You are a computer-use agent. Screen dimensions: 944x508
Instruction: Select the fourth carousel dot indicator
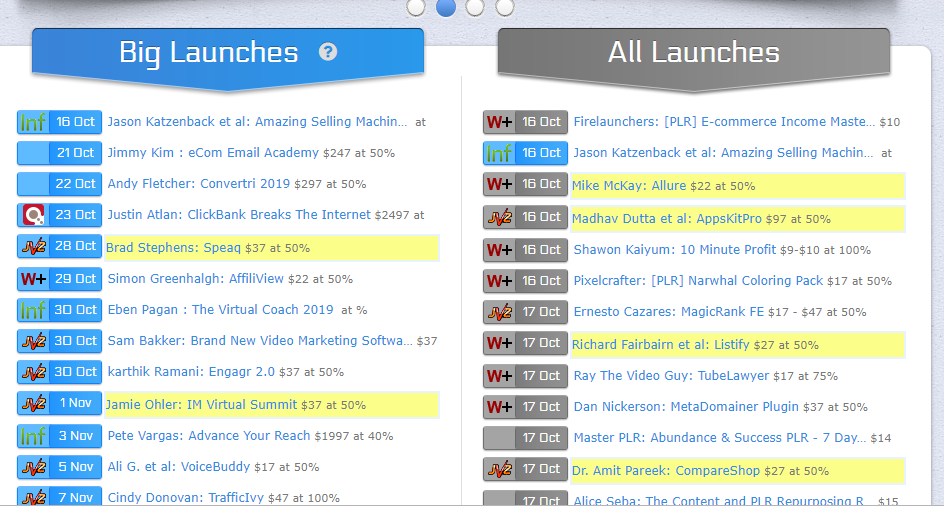(x=505, y=7)
